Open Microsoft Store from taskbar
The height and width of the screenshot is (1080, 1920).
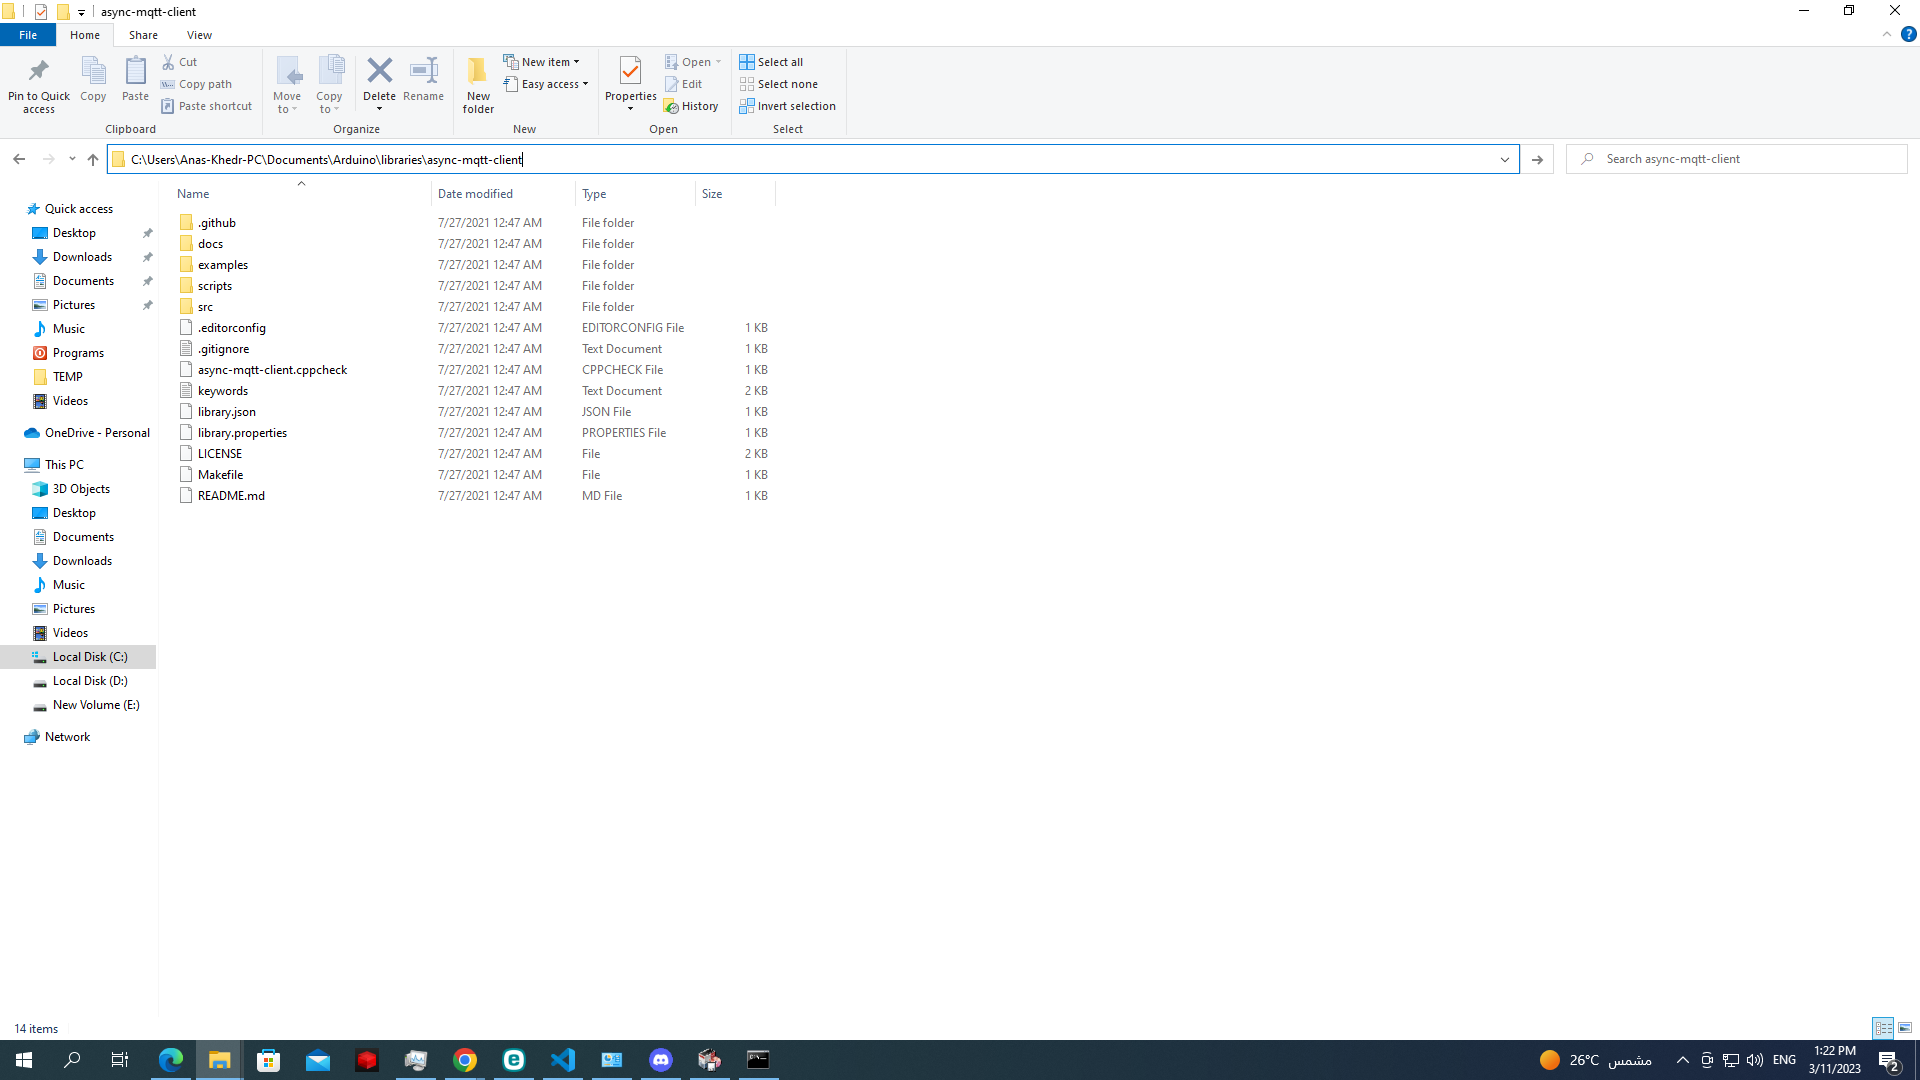[x=269, y=1060]
